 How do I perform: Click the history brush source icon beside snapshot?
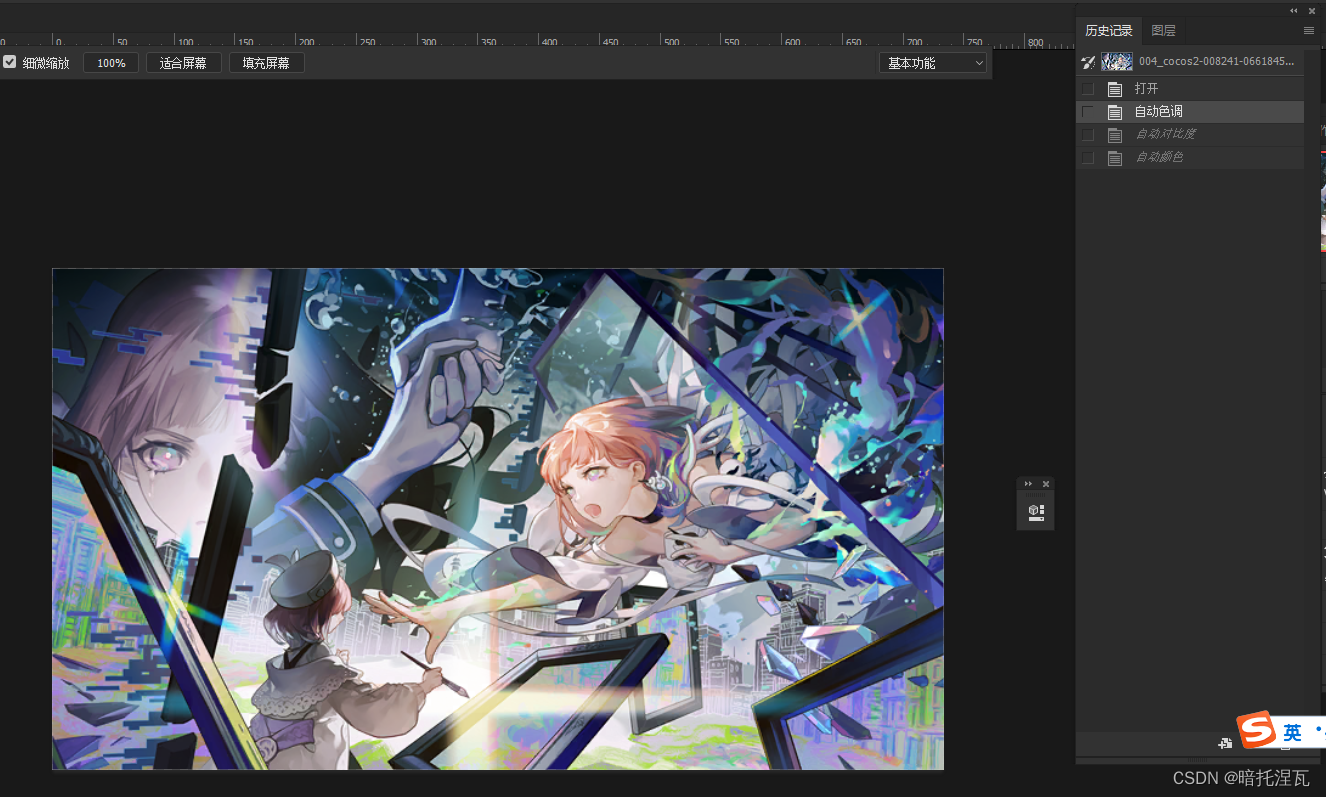pyautogui.click(x=1089, y=62)
